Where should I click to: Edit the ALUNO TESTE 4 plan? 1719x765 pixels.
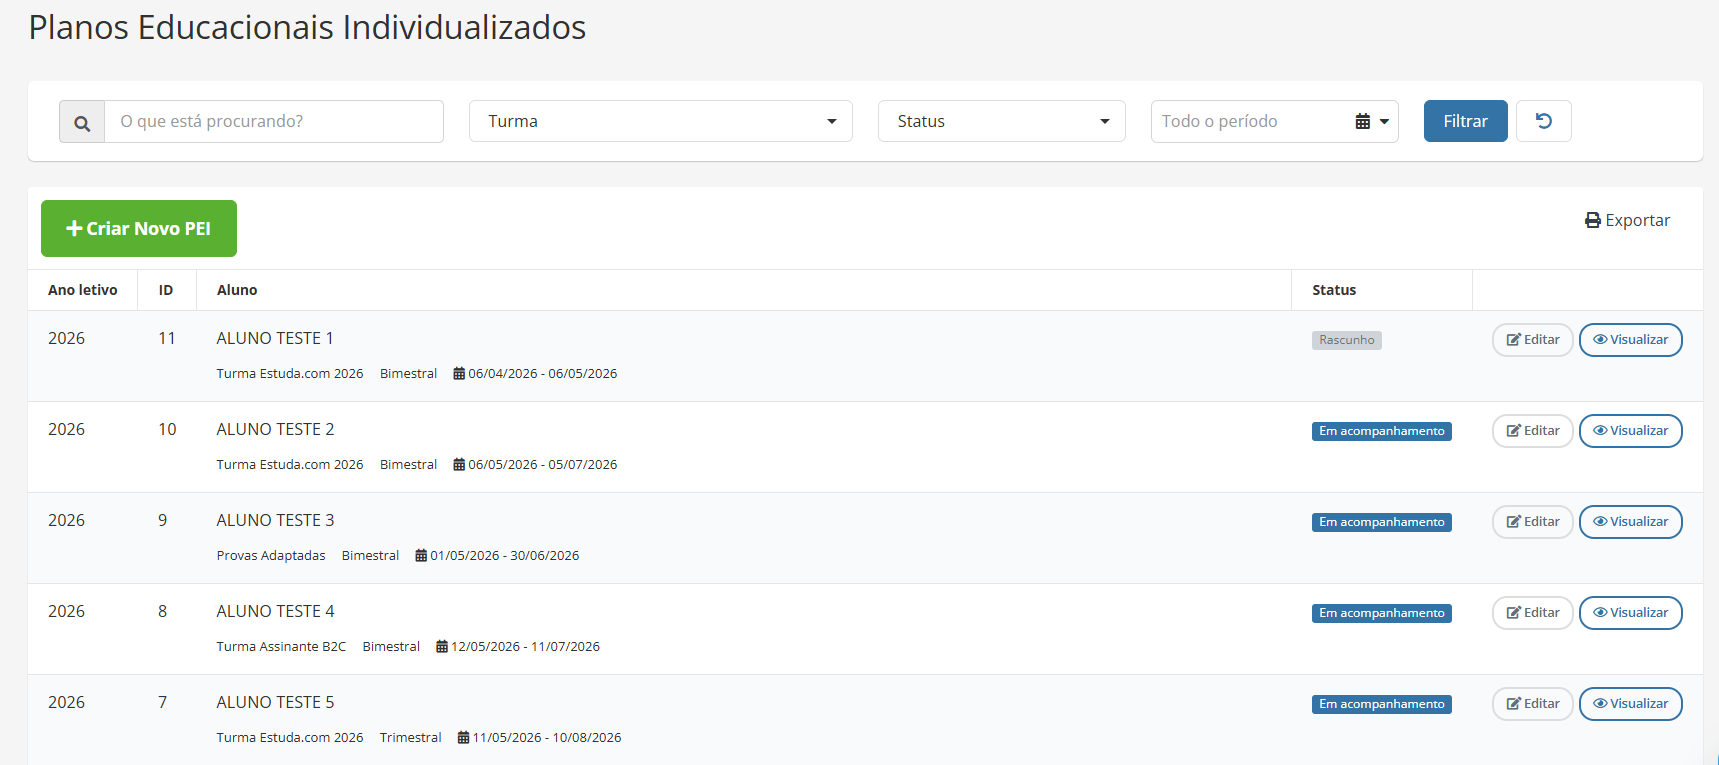click(1533, 613)
